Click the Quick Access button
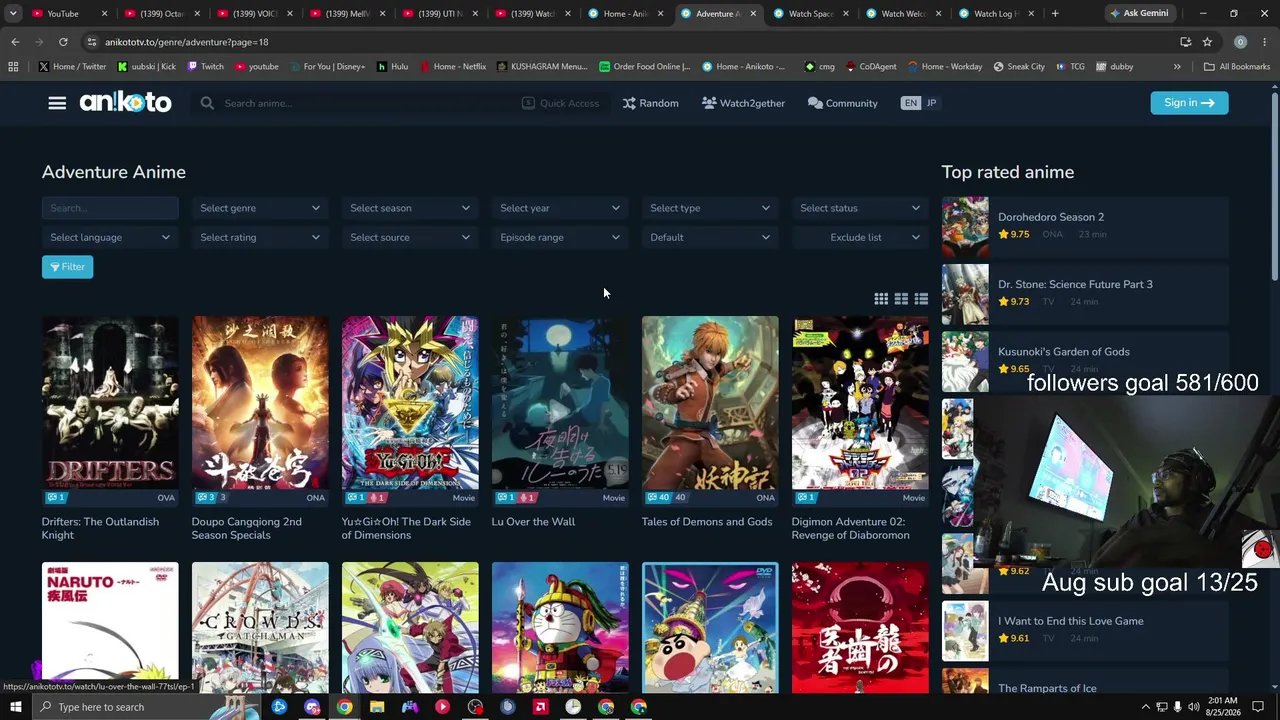Viewport: 1280px width, 720px height. click(x=561, y=103)
